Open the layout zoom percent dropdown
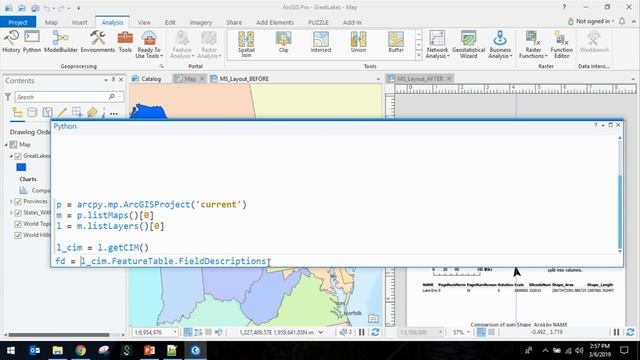The image size is (640, 360). click(469, 332)
